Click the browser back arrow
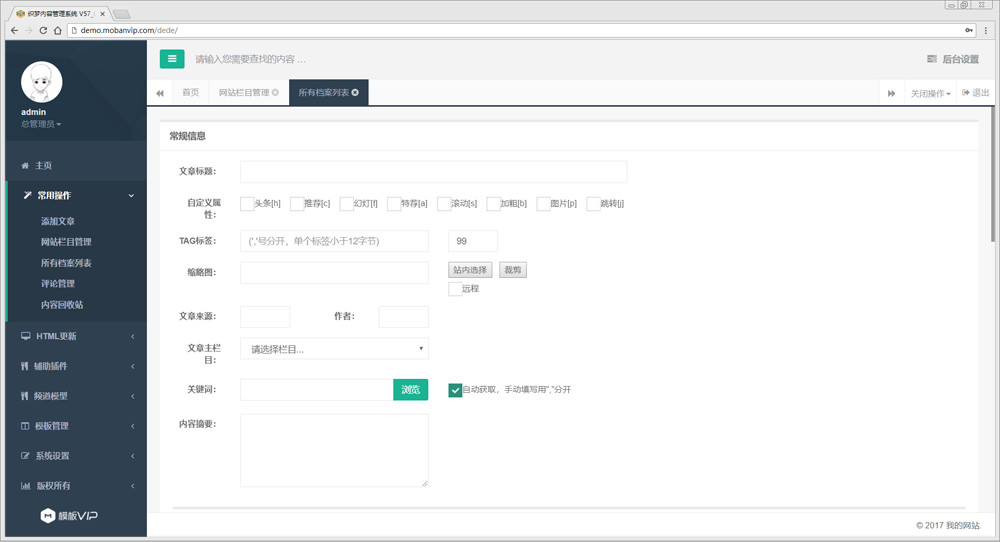 14,30
